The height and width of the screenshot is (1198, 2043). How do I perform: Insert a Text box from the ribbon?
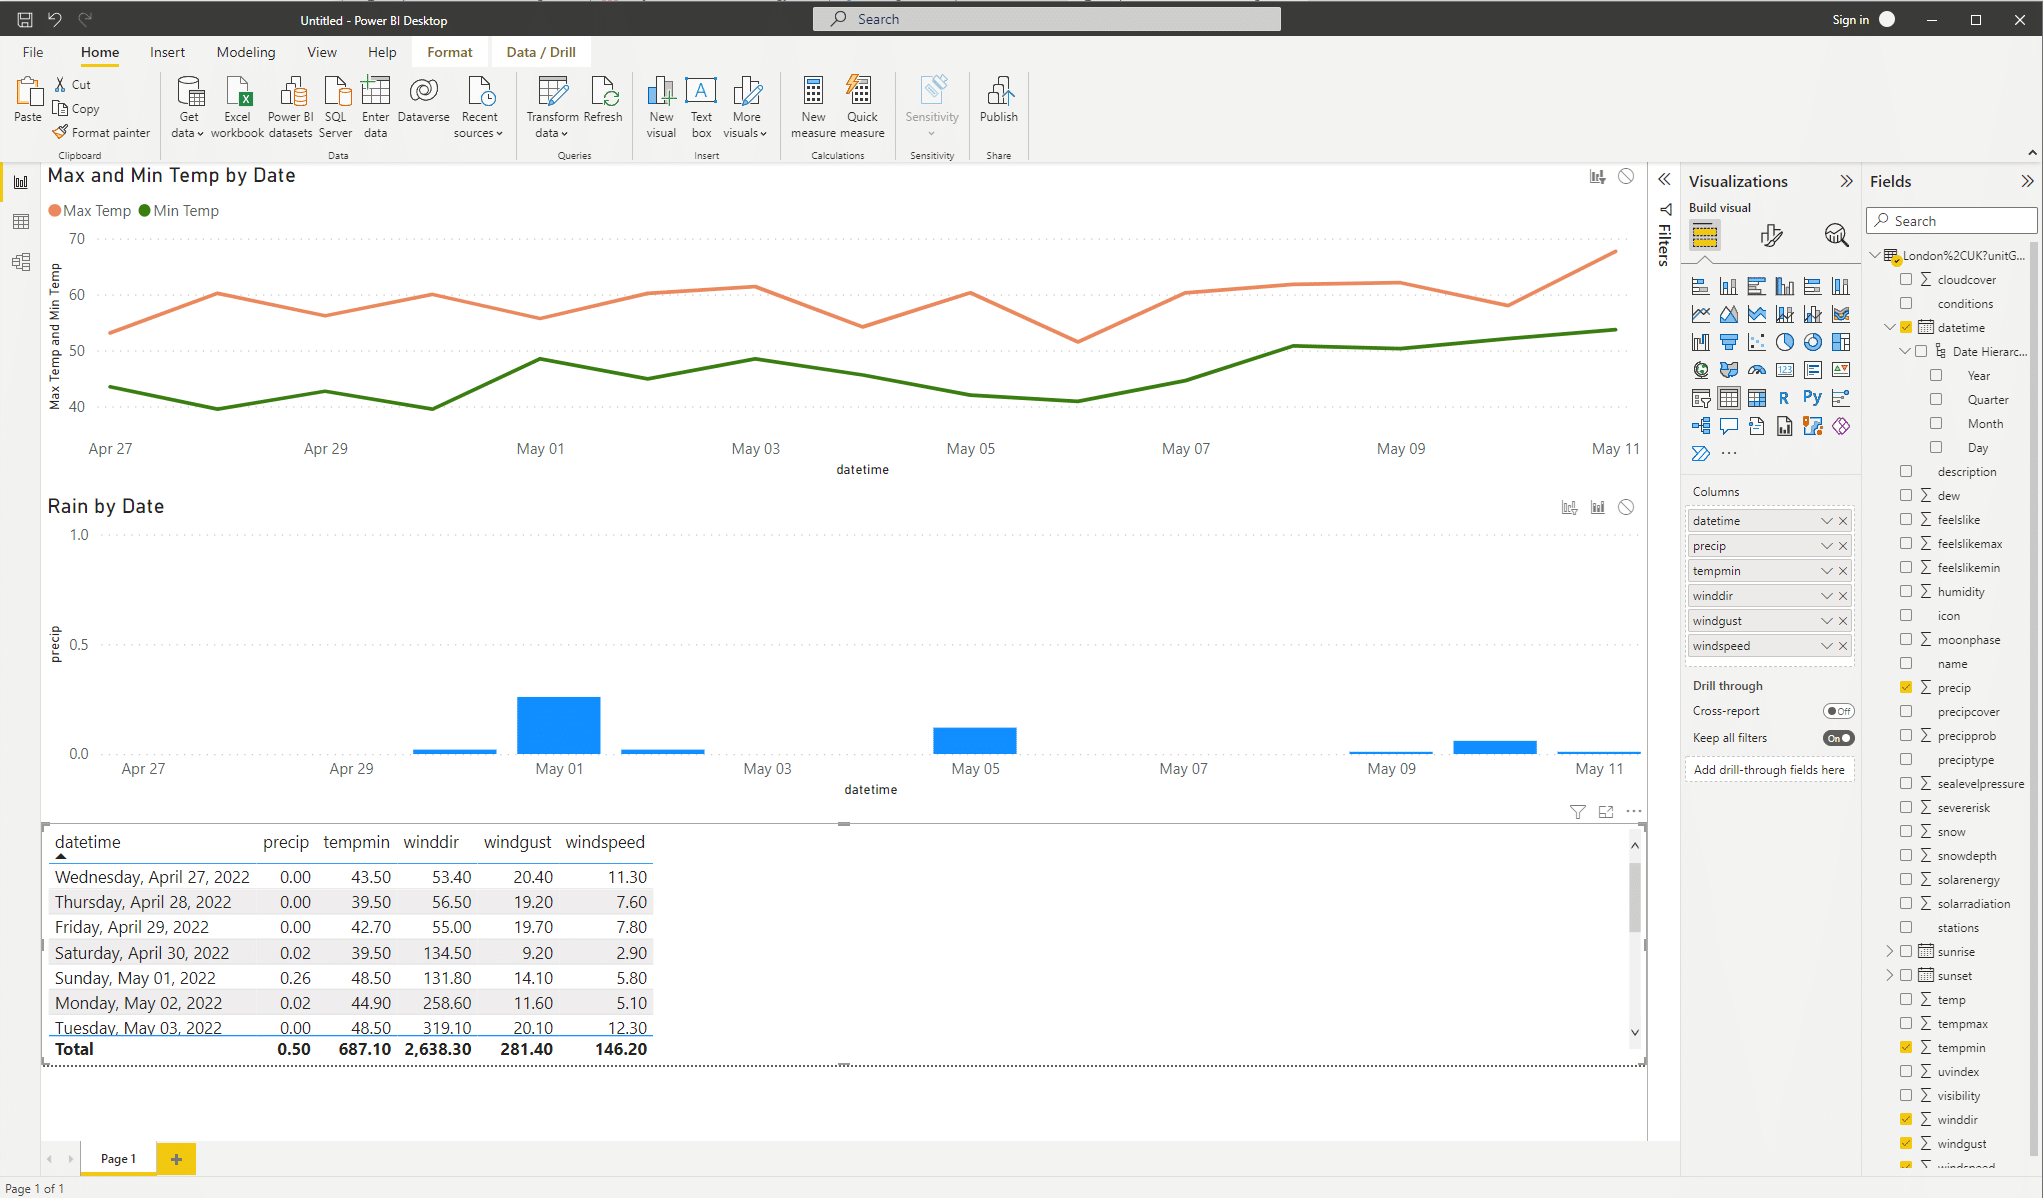point(701,103)
